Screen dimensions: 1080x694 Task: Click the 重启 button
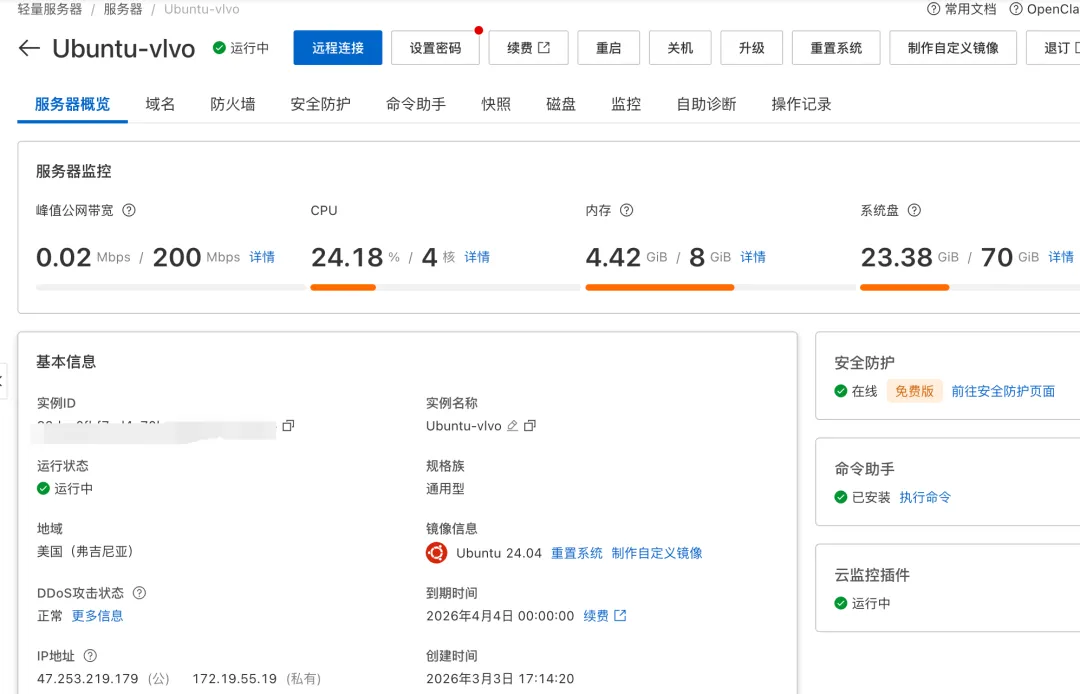click(x=608, y=48)
